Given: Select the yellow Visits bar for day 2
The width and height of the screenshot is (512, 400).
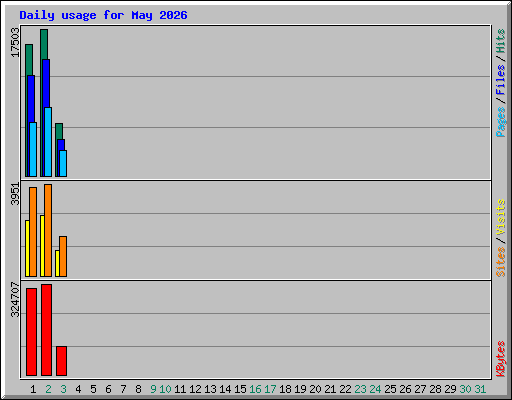Looking at the screenshot, I should [42, 246].
